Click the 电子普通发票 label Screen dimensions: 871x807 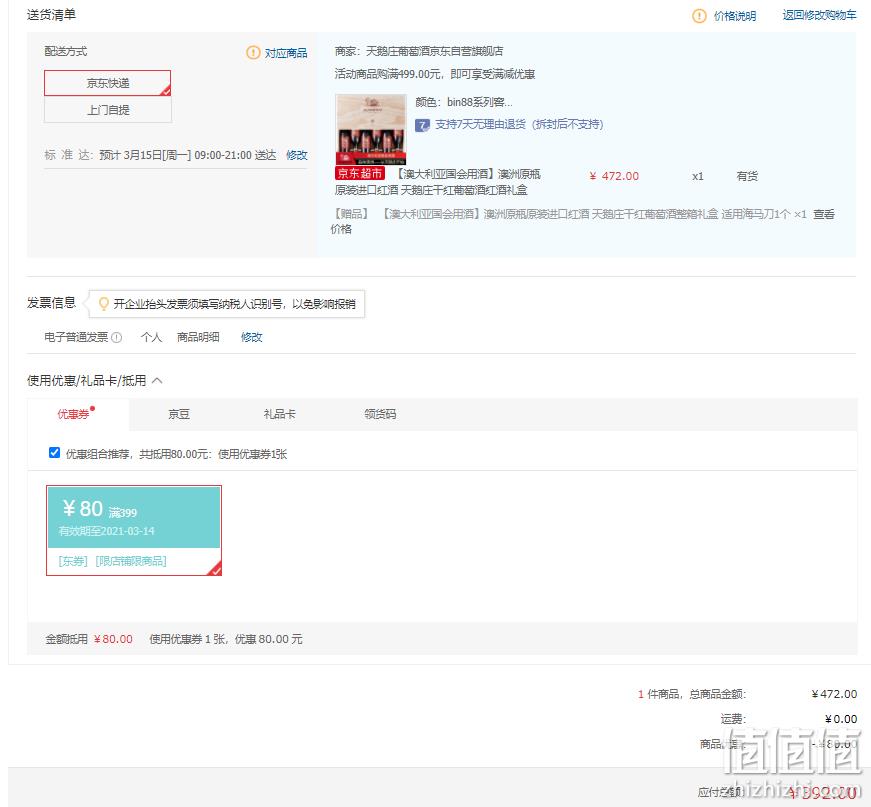click(x=76, y=337)
